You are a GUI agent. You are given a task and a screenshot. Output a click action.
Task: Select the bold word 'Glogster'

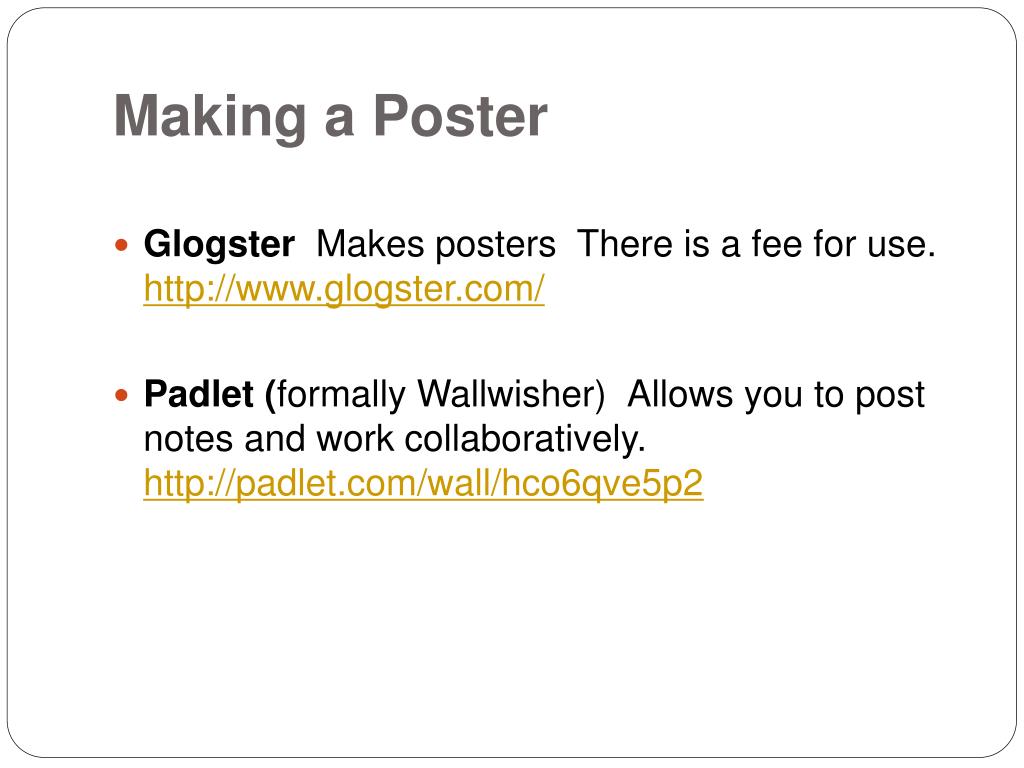(x=219, y=245)
